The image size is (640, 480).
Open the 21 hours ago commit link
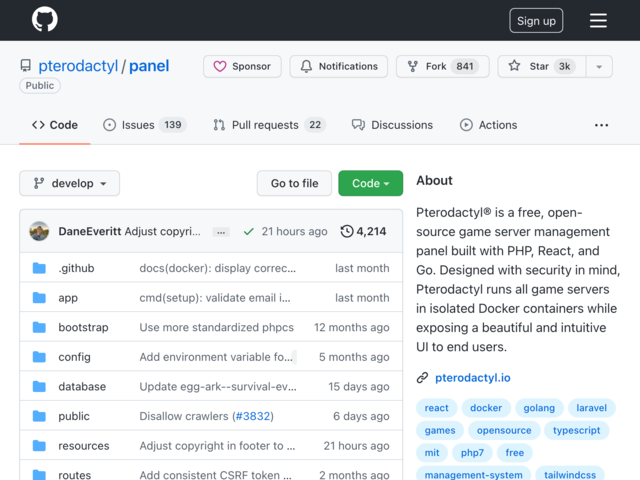coord(294,231)
